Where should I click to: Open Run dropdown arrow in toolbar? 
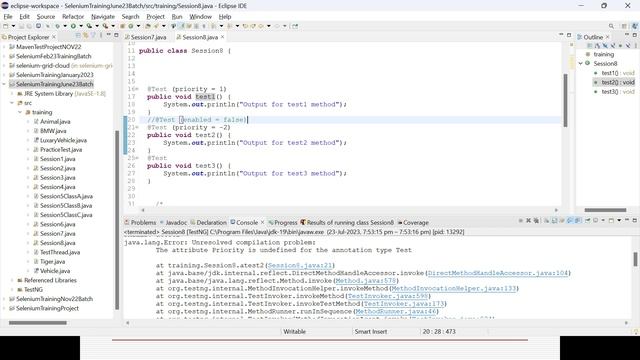(x=81, y=26)
